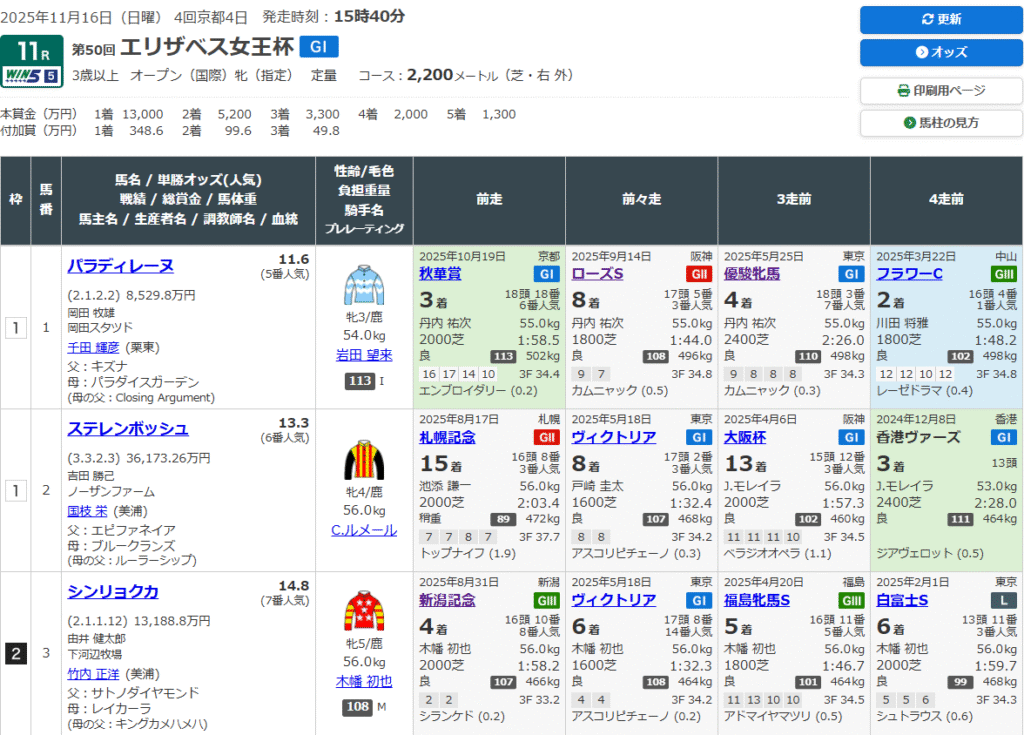Open the 札幌記念 past race result
Screen dimensions: 1024x735
[x=447, y=437]
